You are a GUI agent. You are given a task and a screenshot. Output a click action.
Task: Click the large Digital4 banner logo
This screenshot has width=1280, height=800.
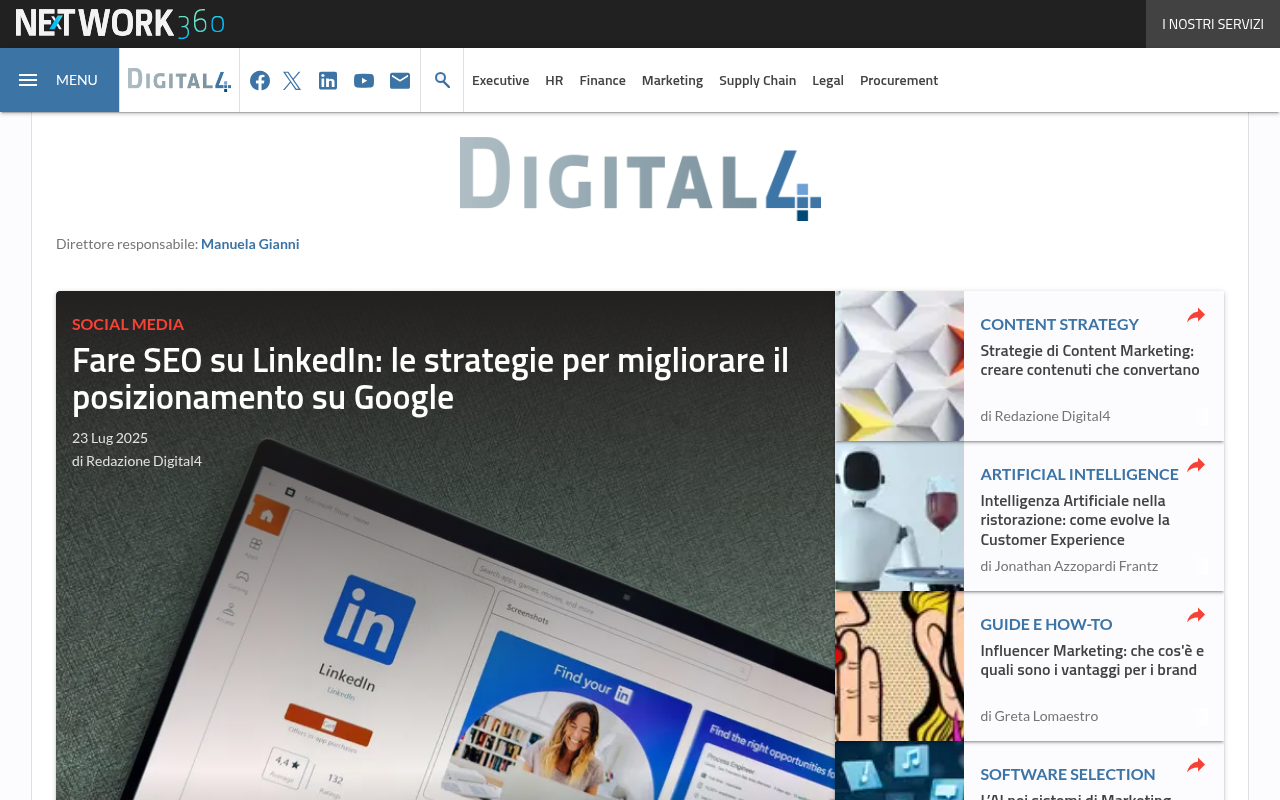point(640,178)
